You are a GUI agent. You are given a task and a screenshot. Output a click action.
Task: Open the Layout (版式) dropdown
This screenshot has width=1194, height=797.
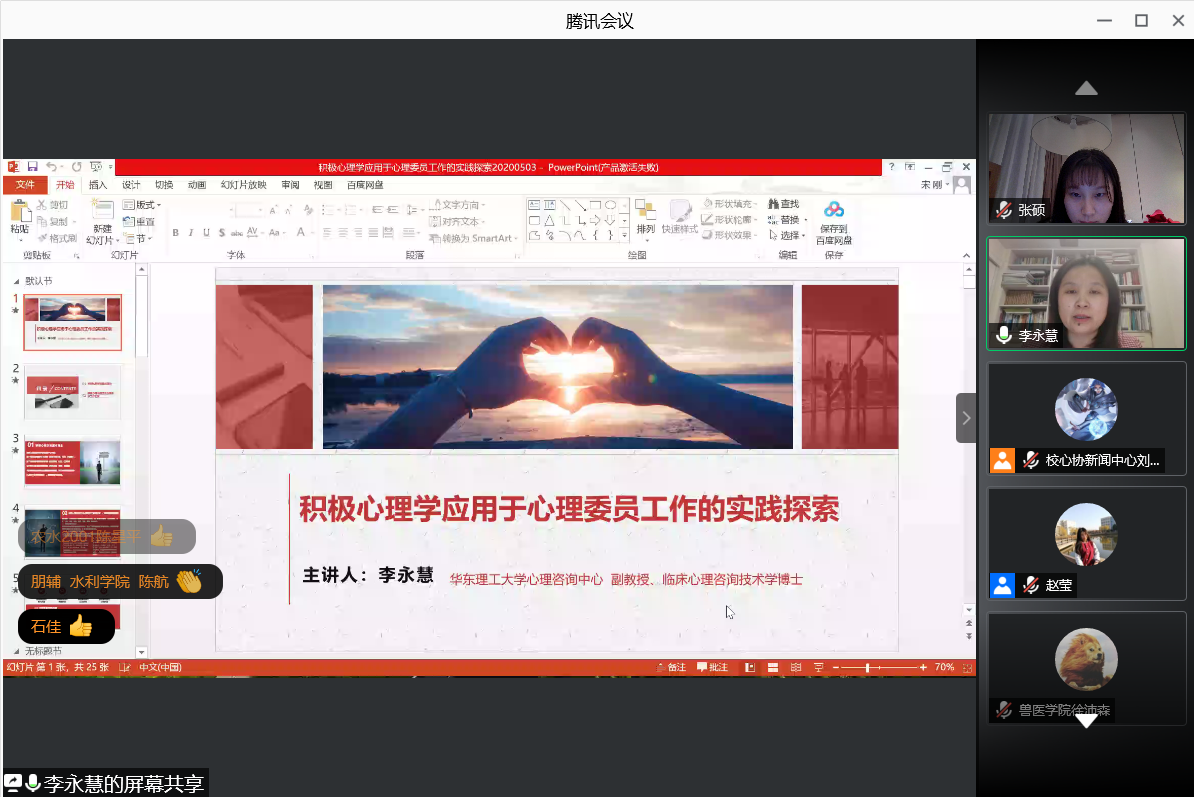[141, 205]
